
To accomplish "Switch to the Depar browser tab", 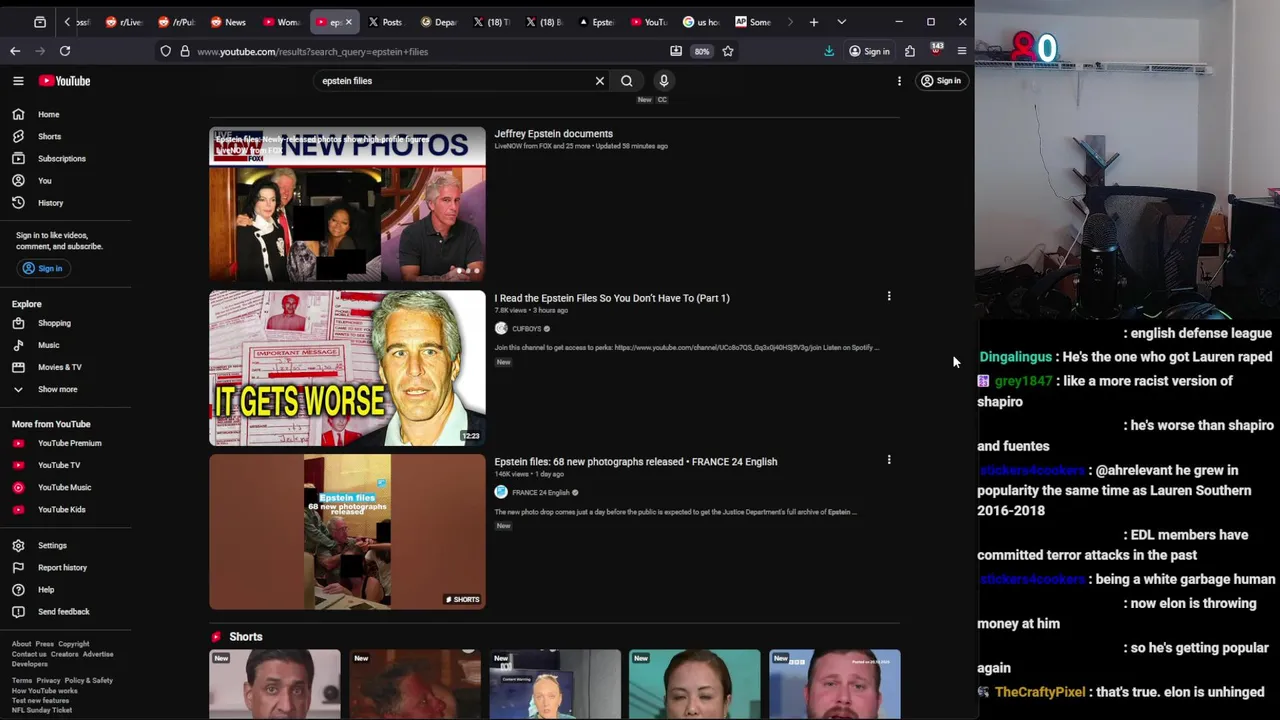I will click(438, 22).
